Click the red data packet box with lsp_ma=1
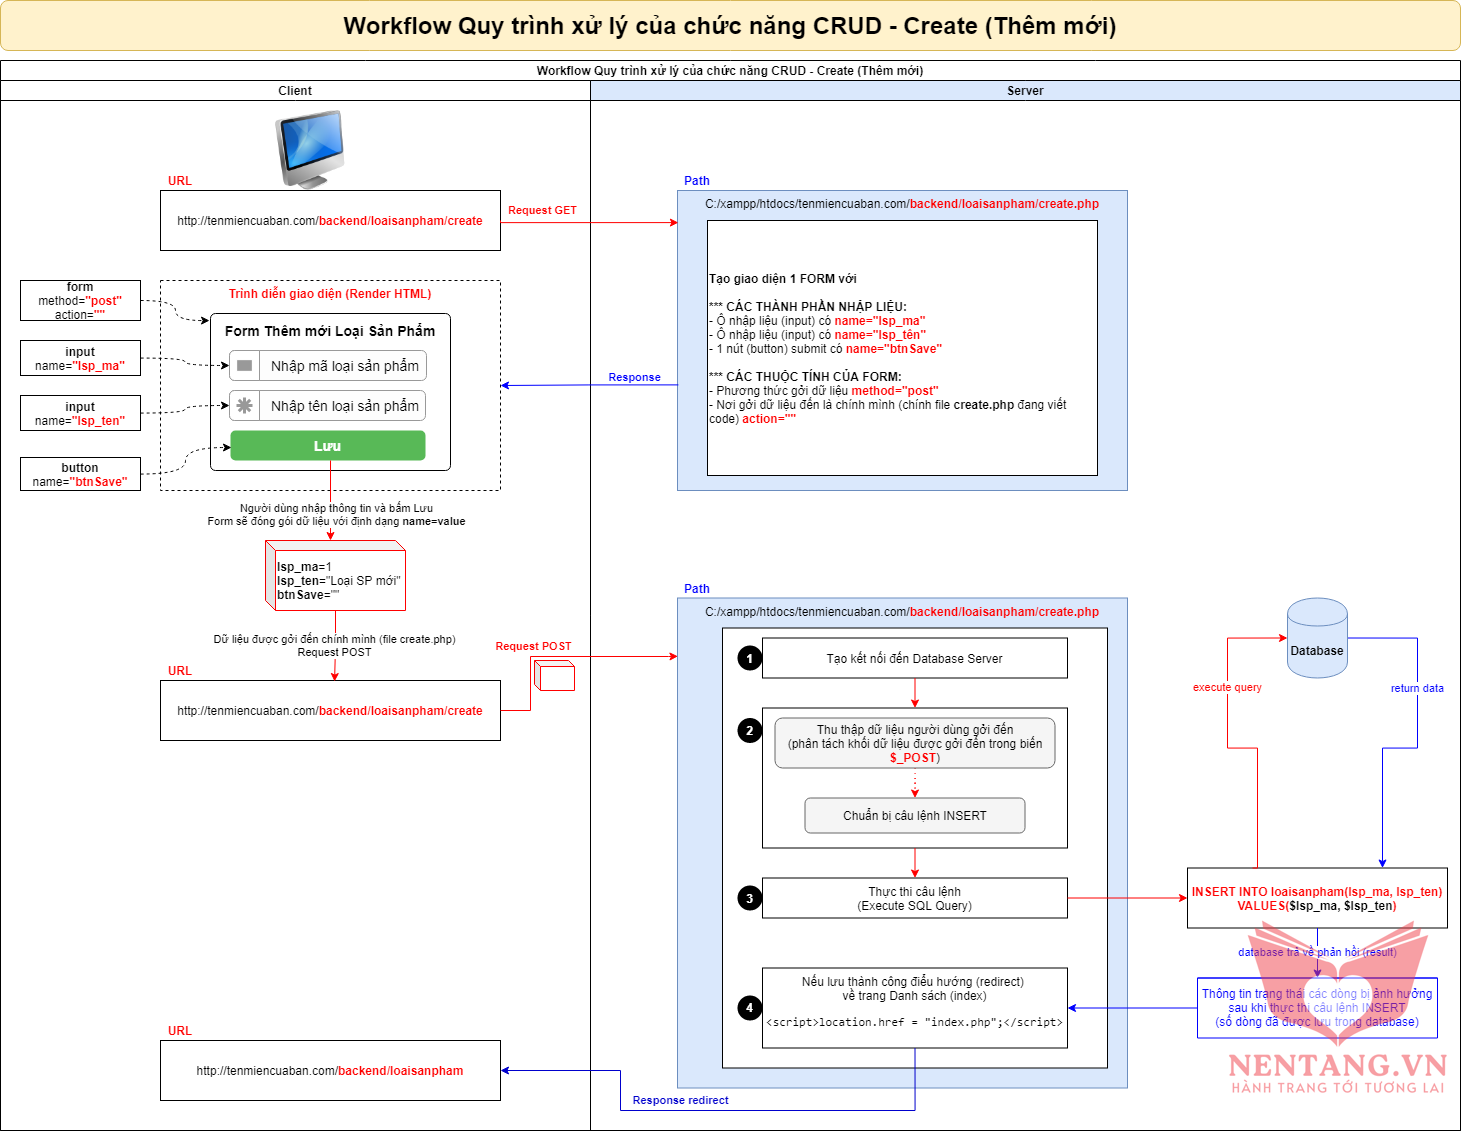The height and width of the screenshot is (1131, 1461). 337,580
